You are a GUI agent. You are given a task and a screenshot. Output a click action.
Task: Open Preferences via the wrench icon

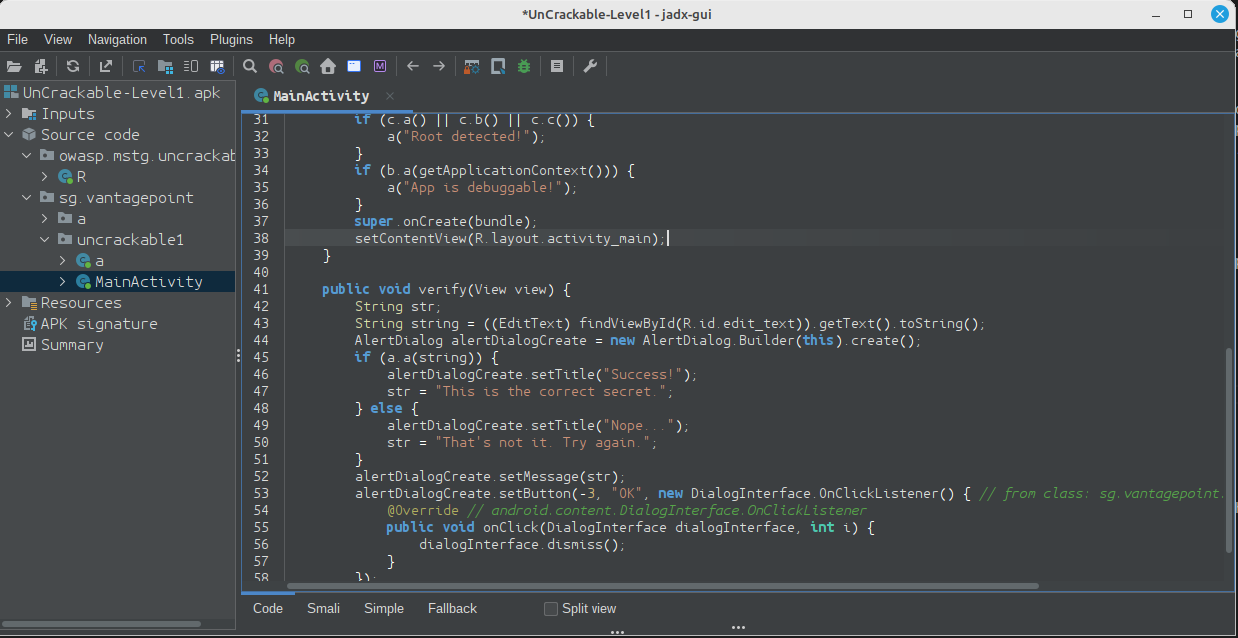[590, 66]
